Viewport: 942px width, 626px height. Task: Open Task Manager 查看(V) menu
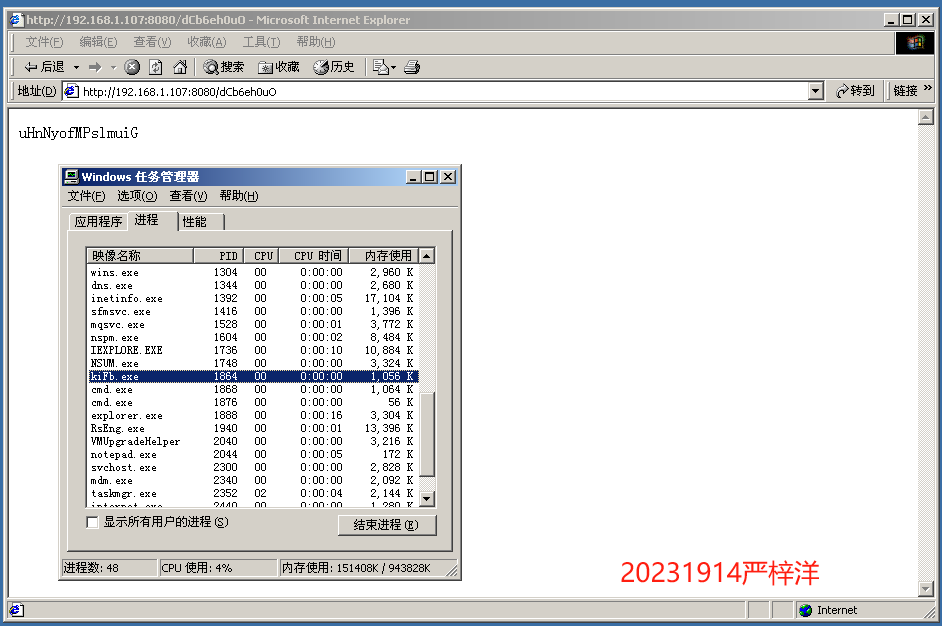coord(188,196)
